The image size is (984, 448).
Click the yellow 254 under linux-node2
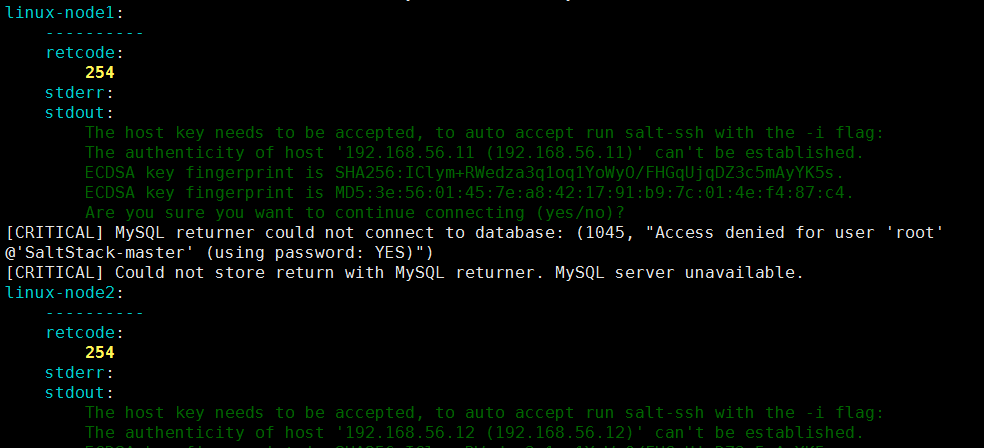pos(100,352)
